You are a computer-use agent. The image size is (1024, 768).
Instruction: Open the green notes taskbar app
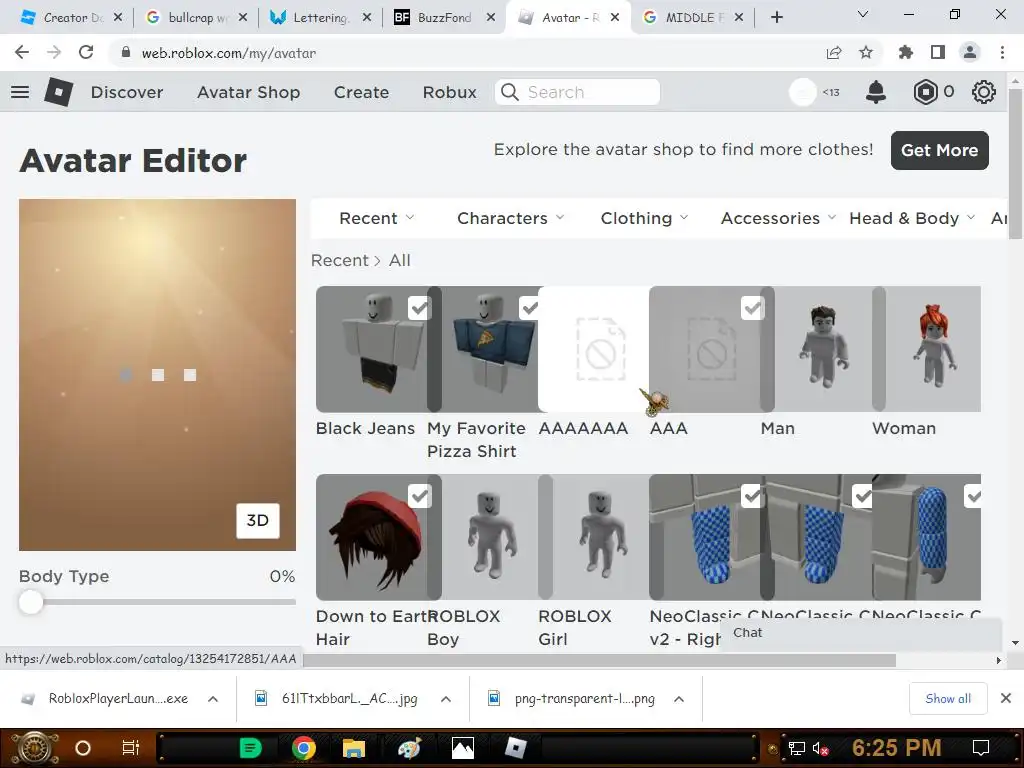click(250, 748)
